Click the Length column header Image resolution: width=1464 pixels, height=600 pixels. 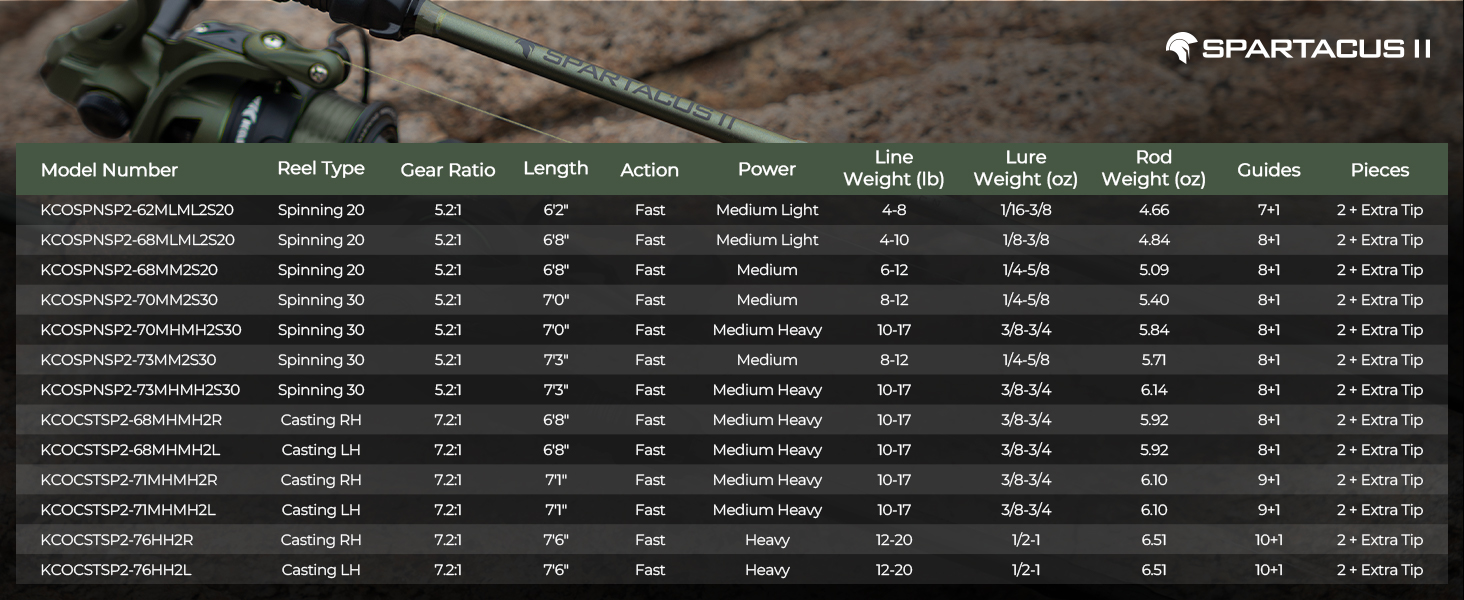pyautogui.click(x=556, y=168)
